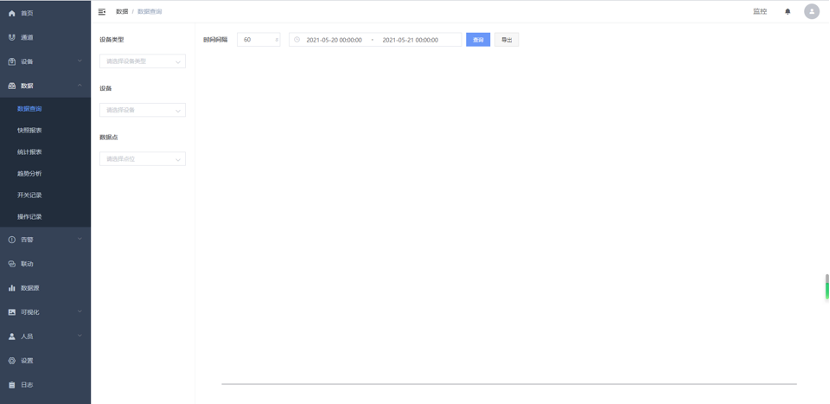Click the start date 2021-05-20 00:00:00
The height and width of the screenshot is (404, 830).
point(335,40)
